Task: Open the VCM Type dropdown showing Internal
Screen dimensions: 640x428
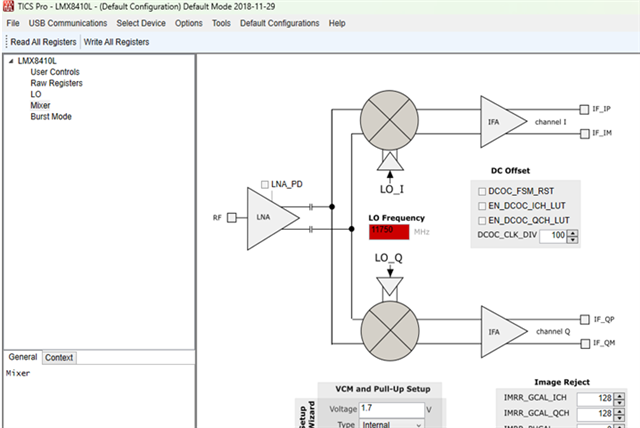Action: pyautogui.click(x=392, y=424)
